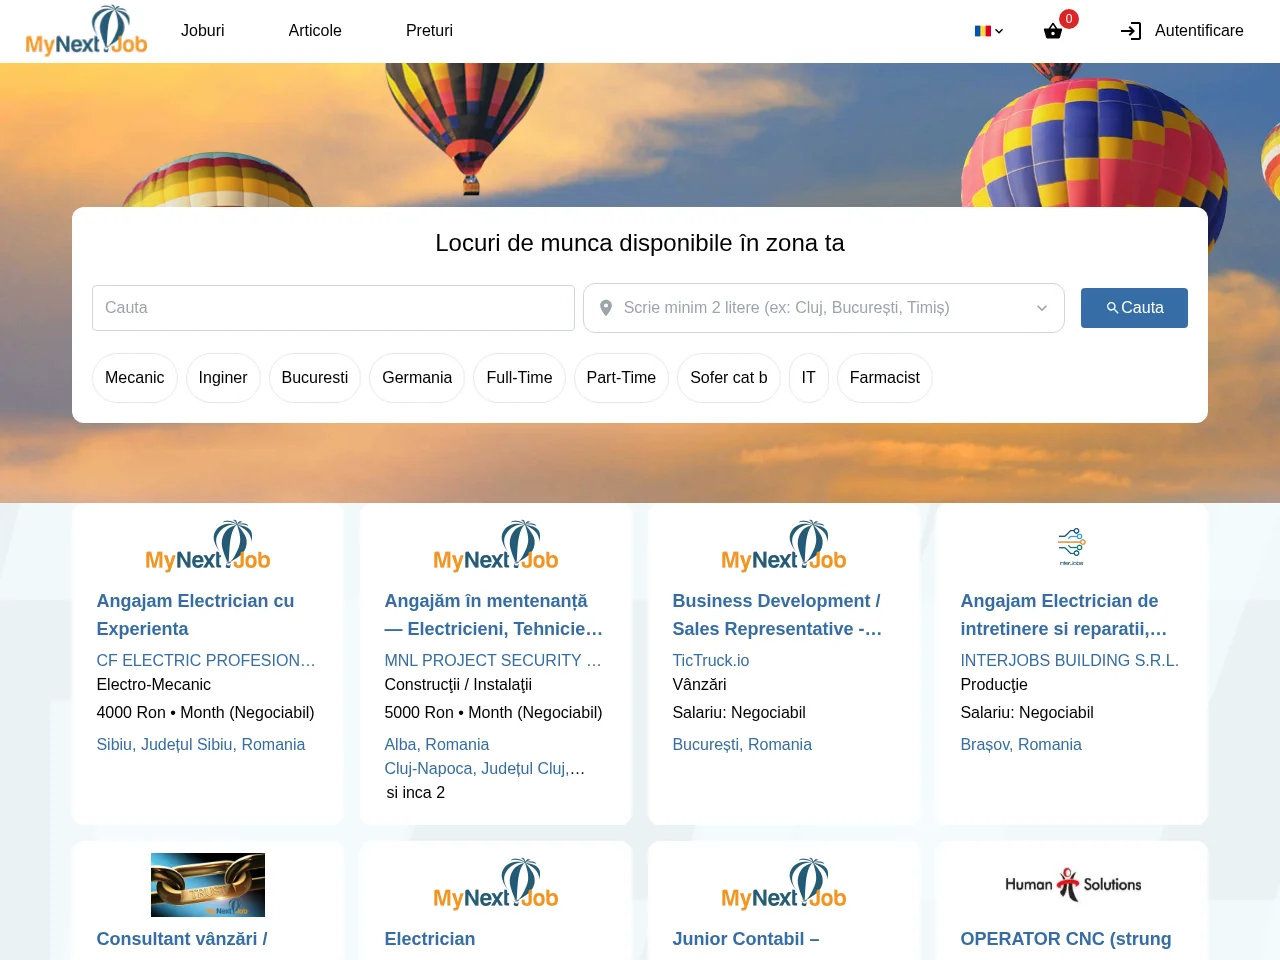Viewport: 1280px width, 960px height.
Task: Select the Part-Time filter chip
Action: coord(621,378)
